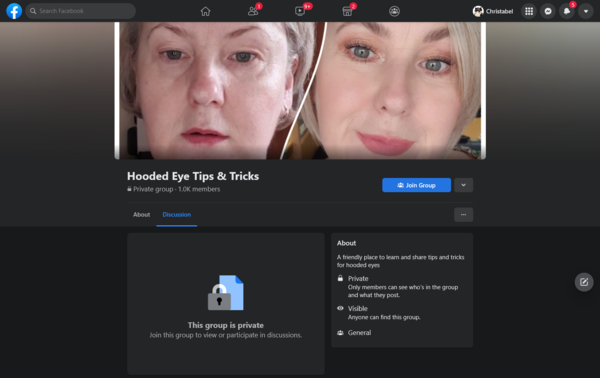This screenshot has height=378, width=600.
Task: Click the Join Group button
Action: pyautogui.click(x=416, y=185)
